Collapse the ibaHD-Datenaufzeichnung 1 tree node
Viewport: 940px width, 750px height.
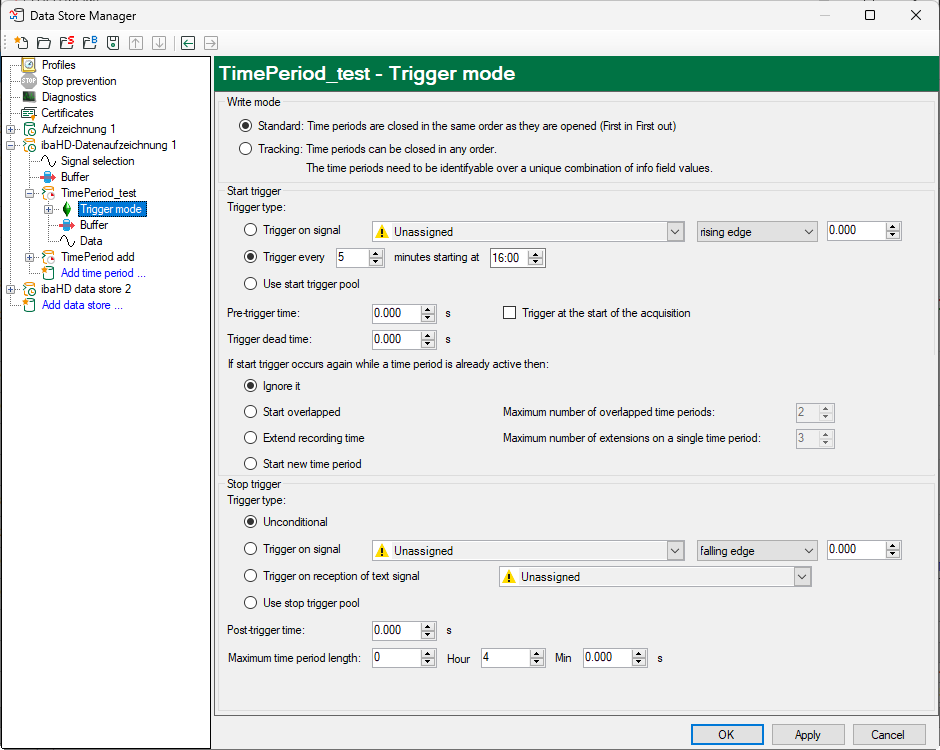[10, 146]
